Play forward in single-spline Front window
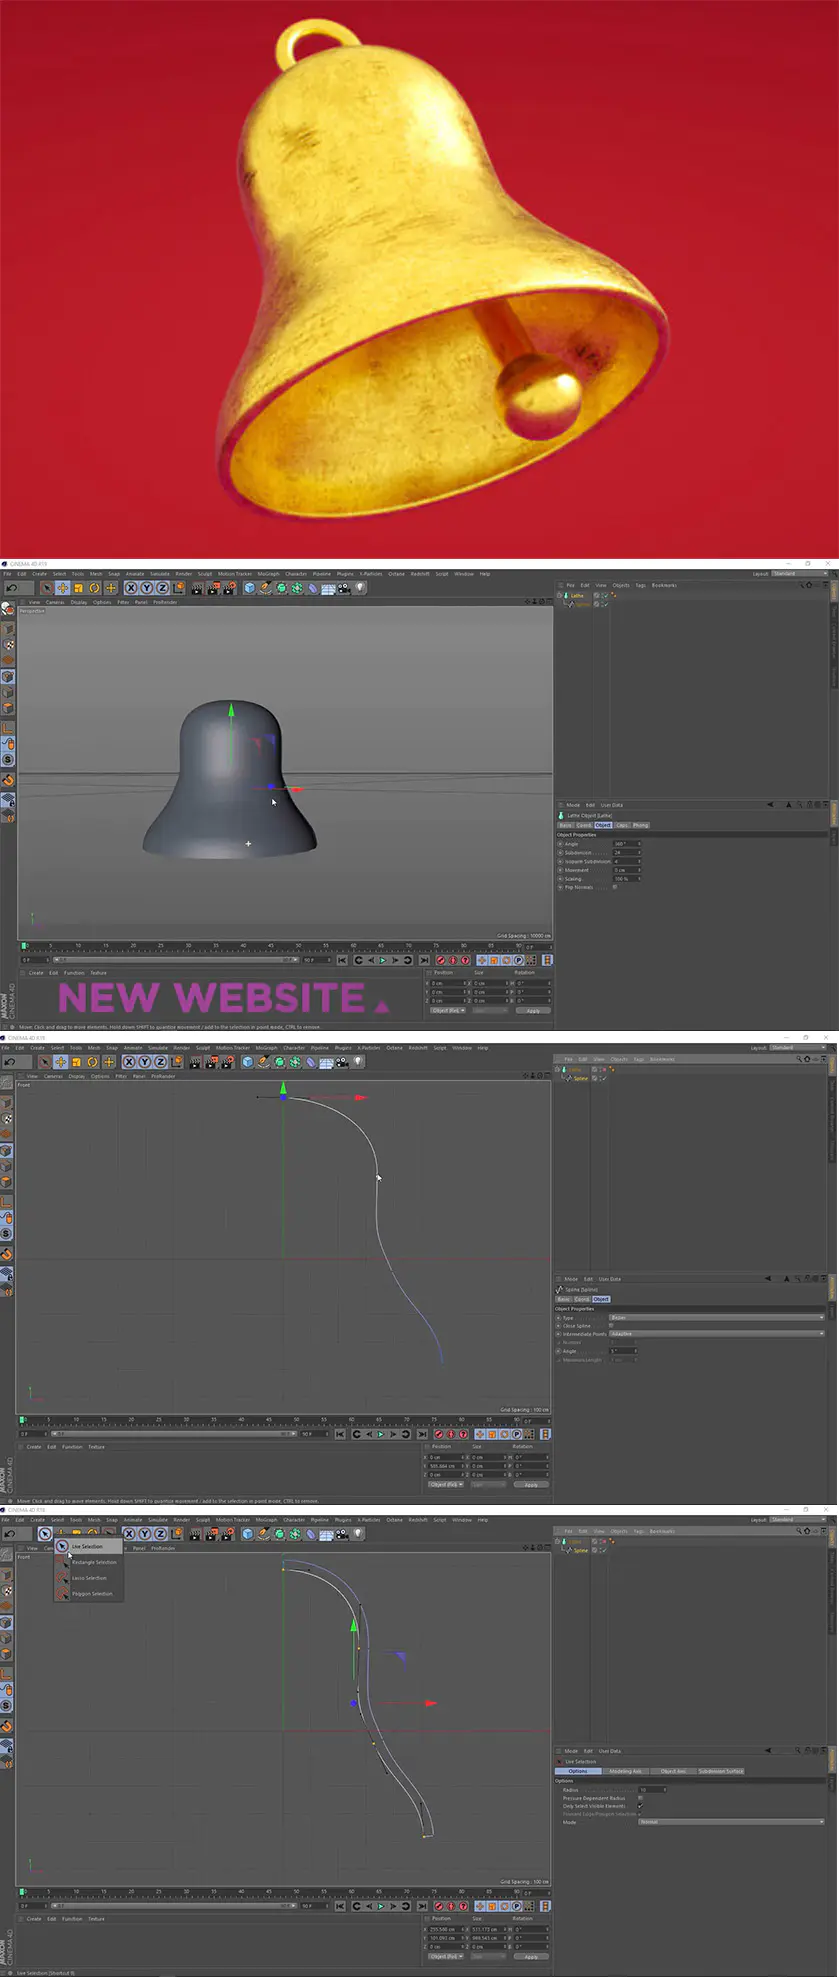839x1977 pixels. 380,1434
